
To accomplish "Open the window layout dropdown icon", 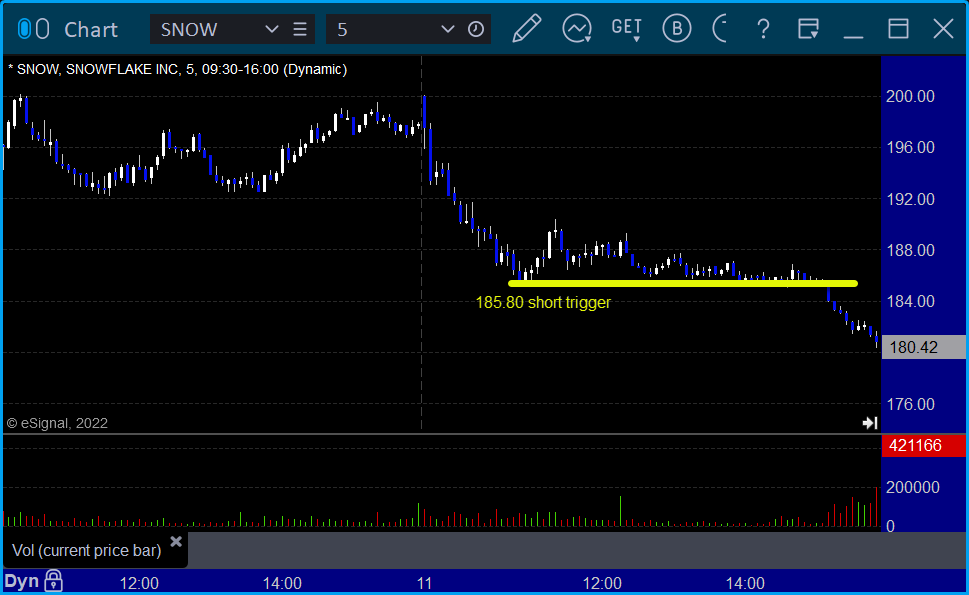I will click(808, 29).
